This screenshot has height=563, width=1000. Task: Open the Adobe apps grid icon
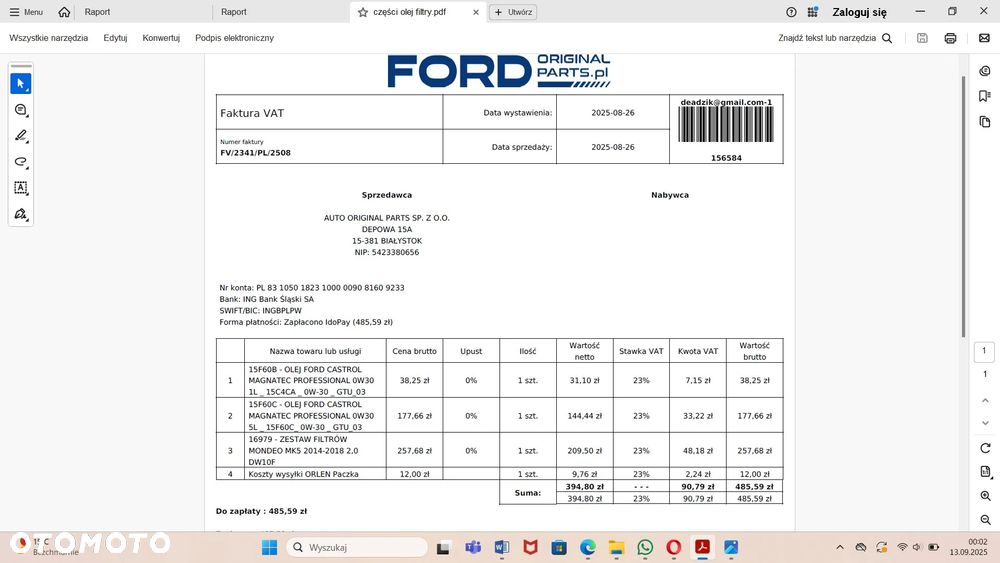pyautogui.click(x=812, y=12)
